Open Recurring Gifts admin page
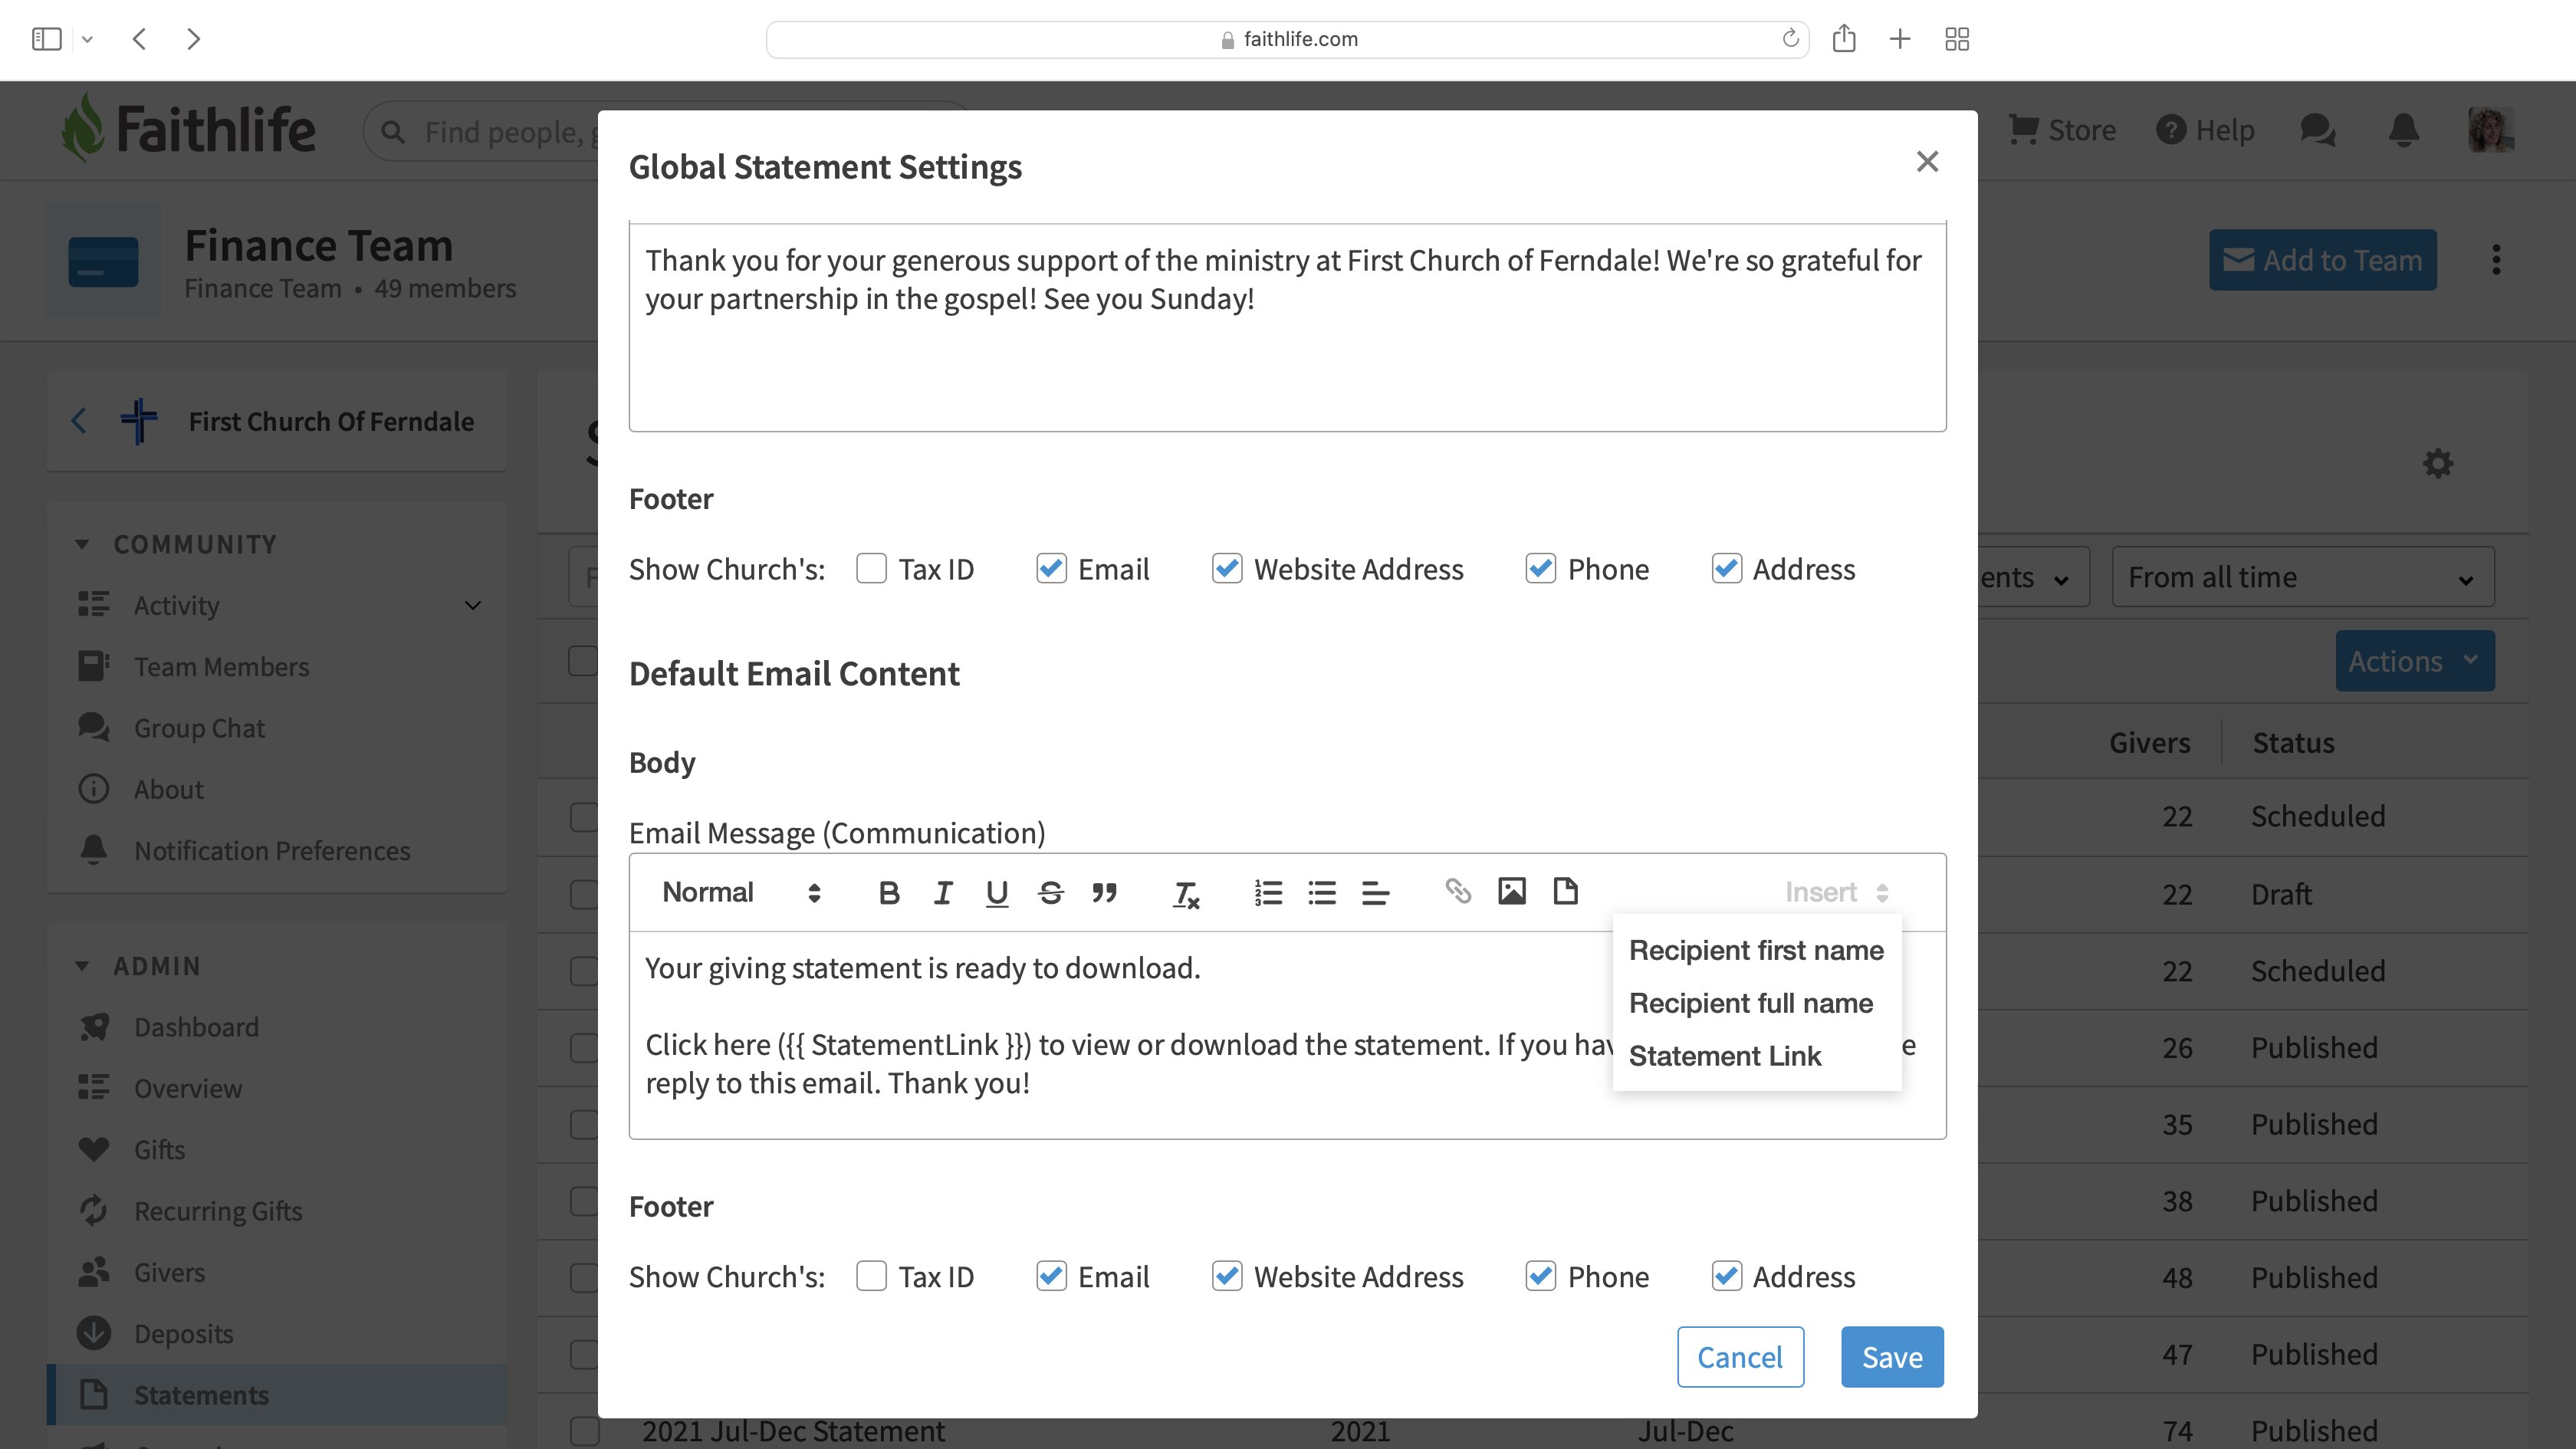 pos(218,1211)
